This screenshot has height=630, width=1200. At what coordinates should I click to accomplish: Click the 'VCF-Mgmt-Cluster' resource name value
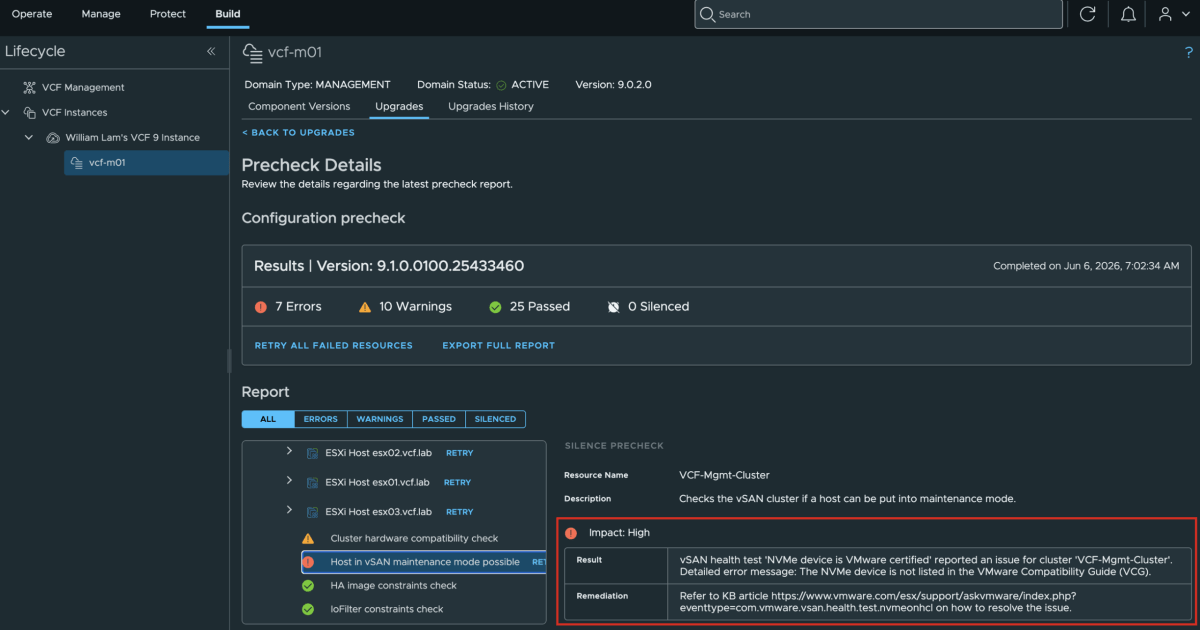(x=724, y=475)
